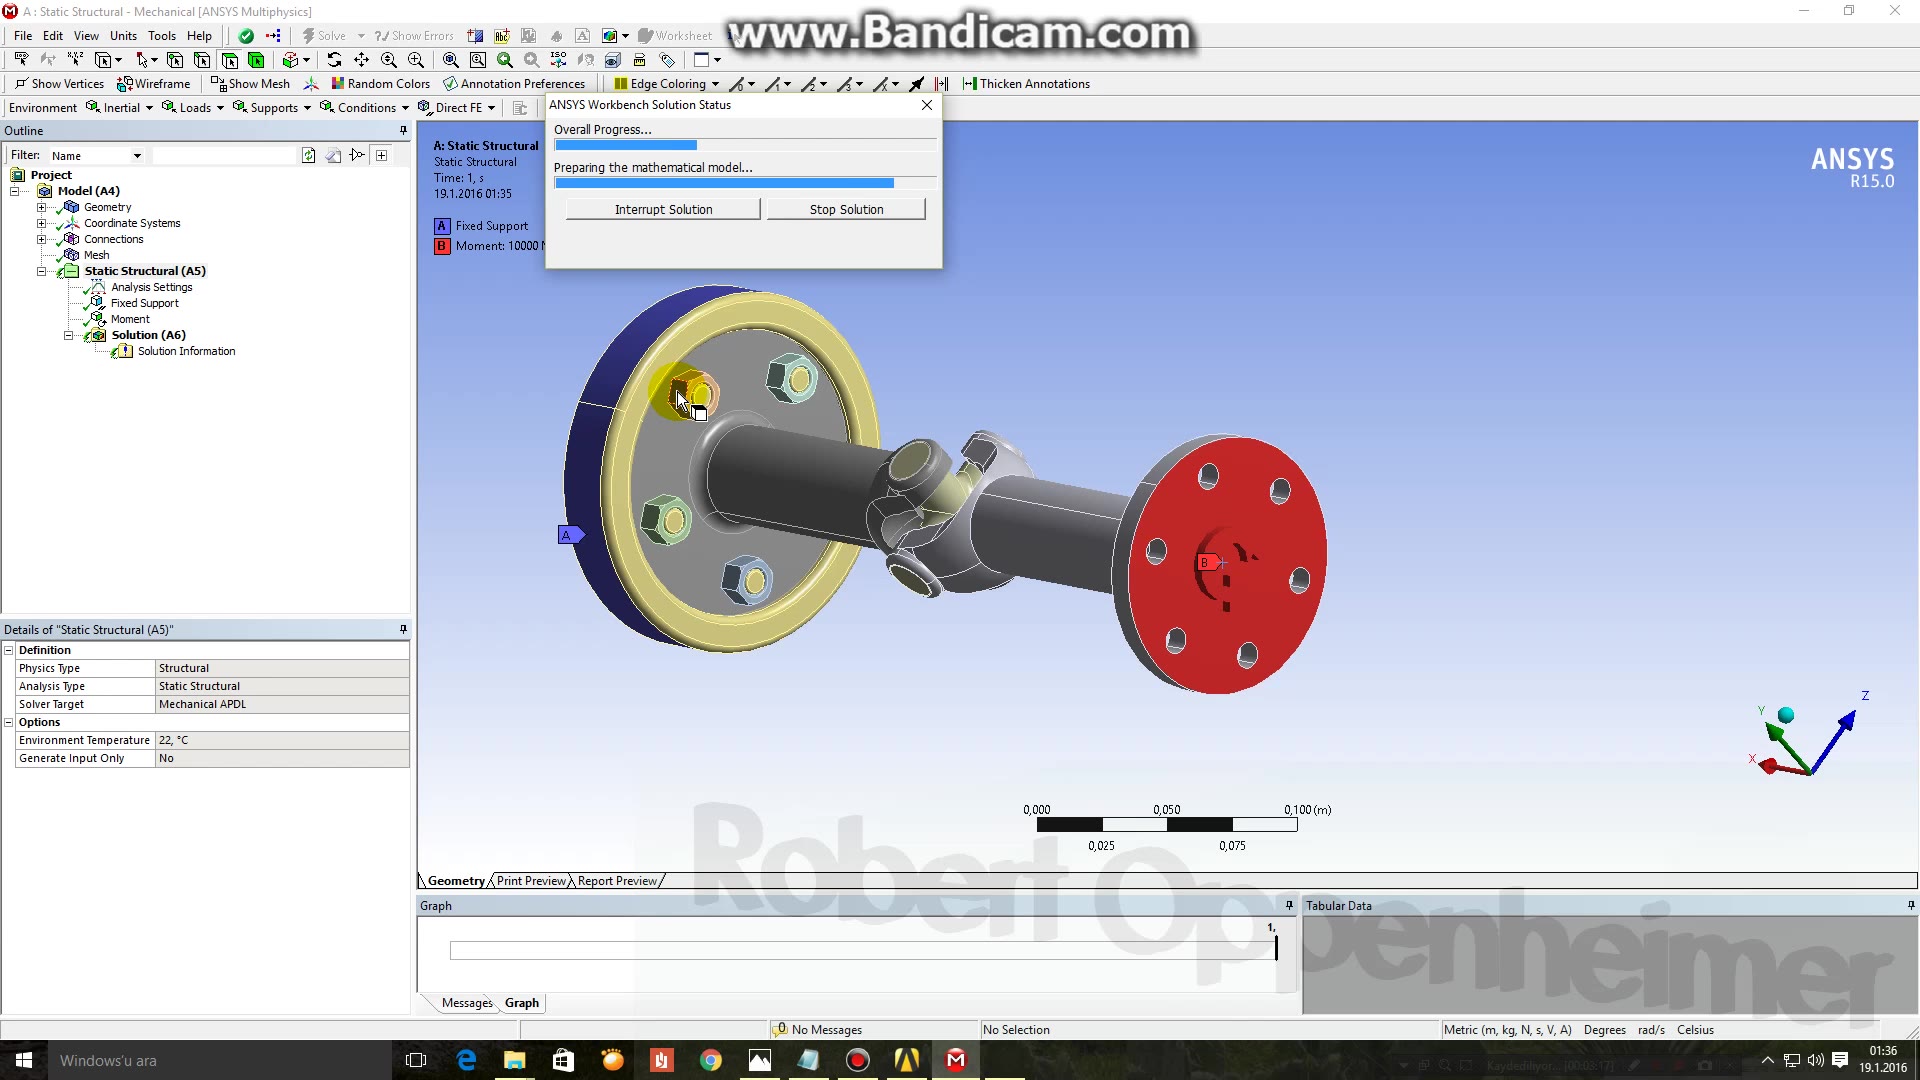Image resolution: width=1920 pixels, height=1080 pixels.
Task: Click Annotation Preferences button
Action: [x=514, y=84]
